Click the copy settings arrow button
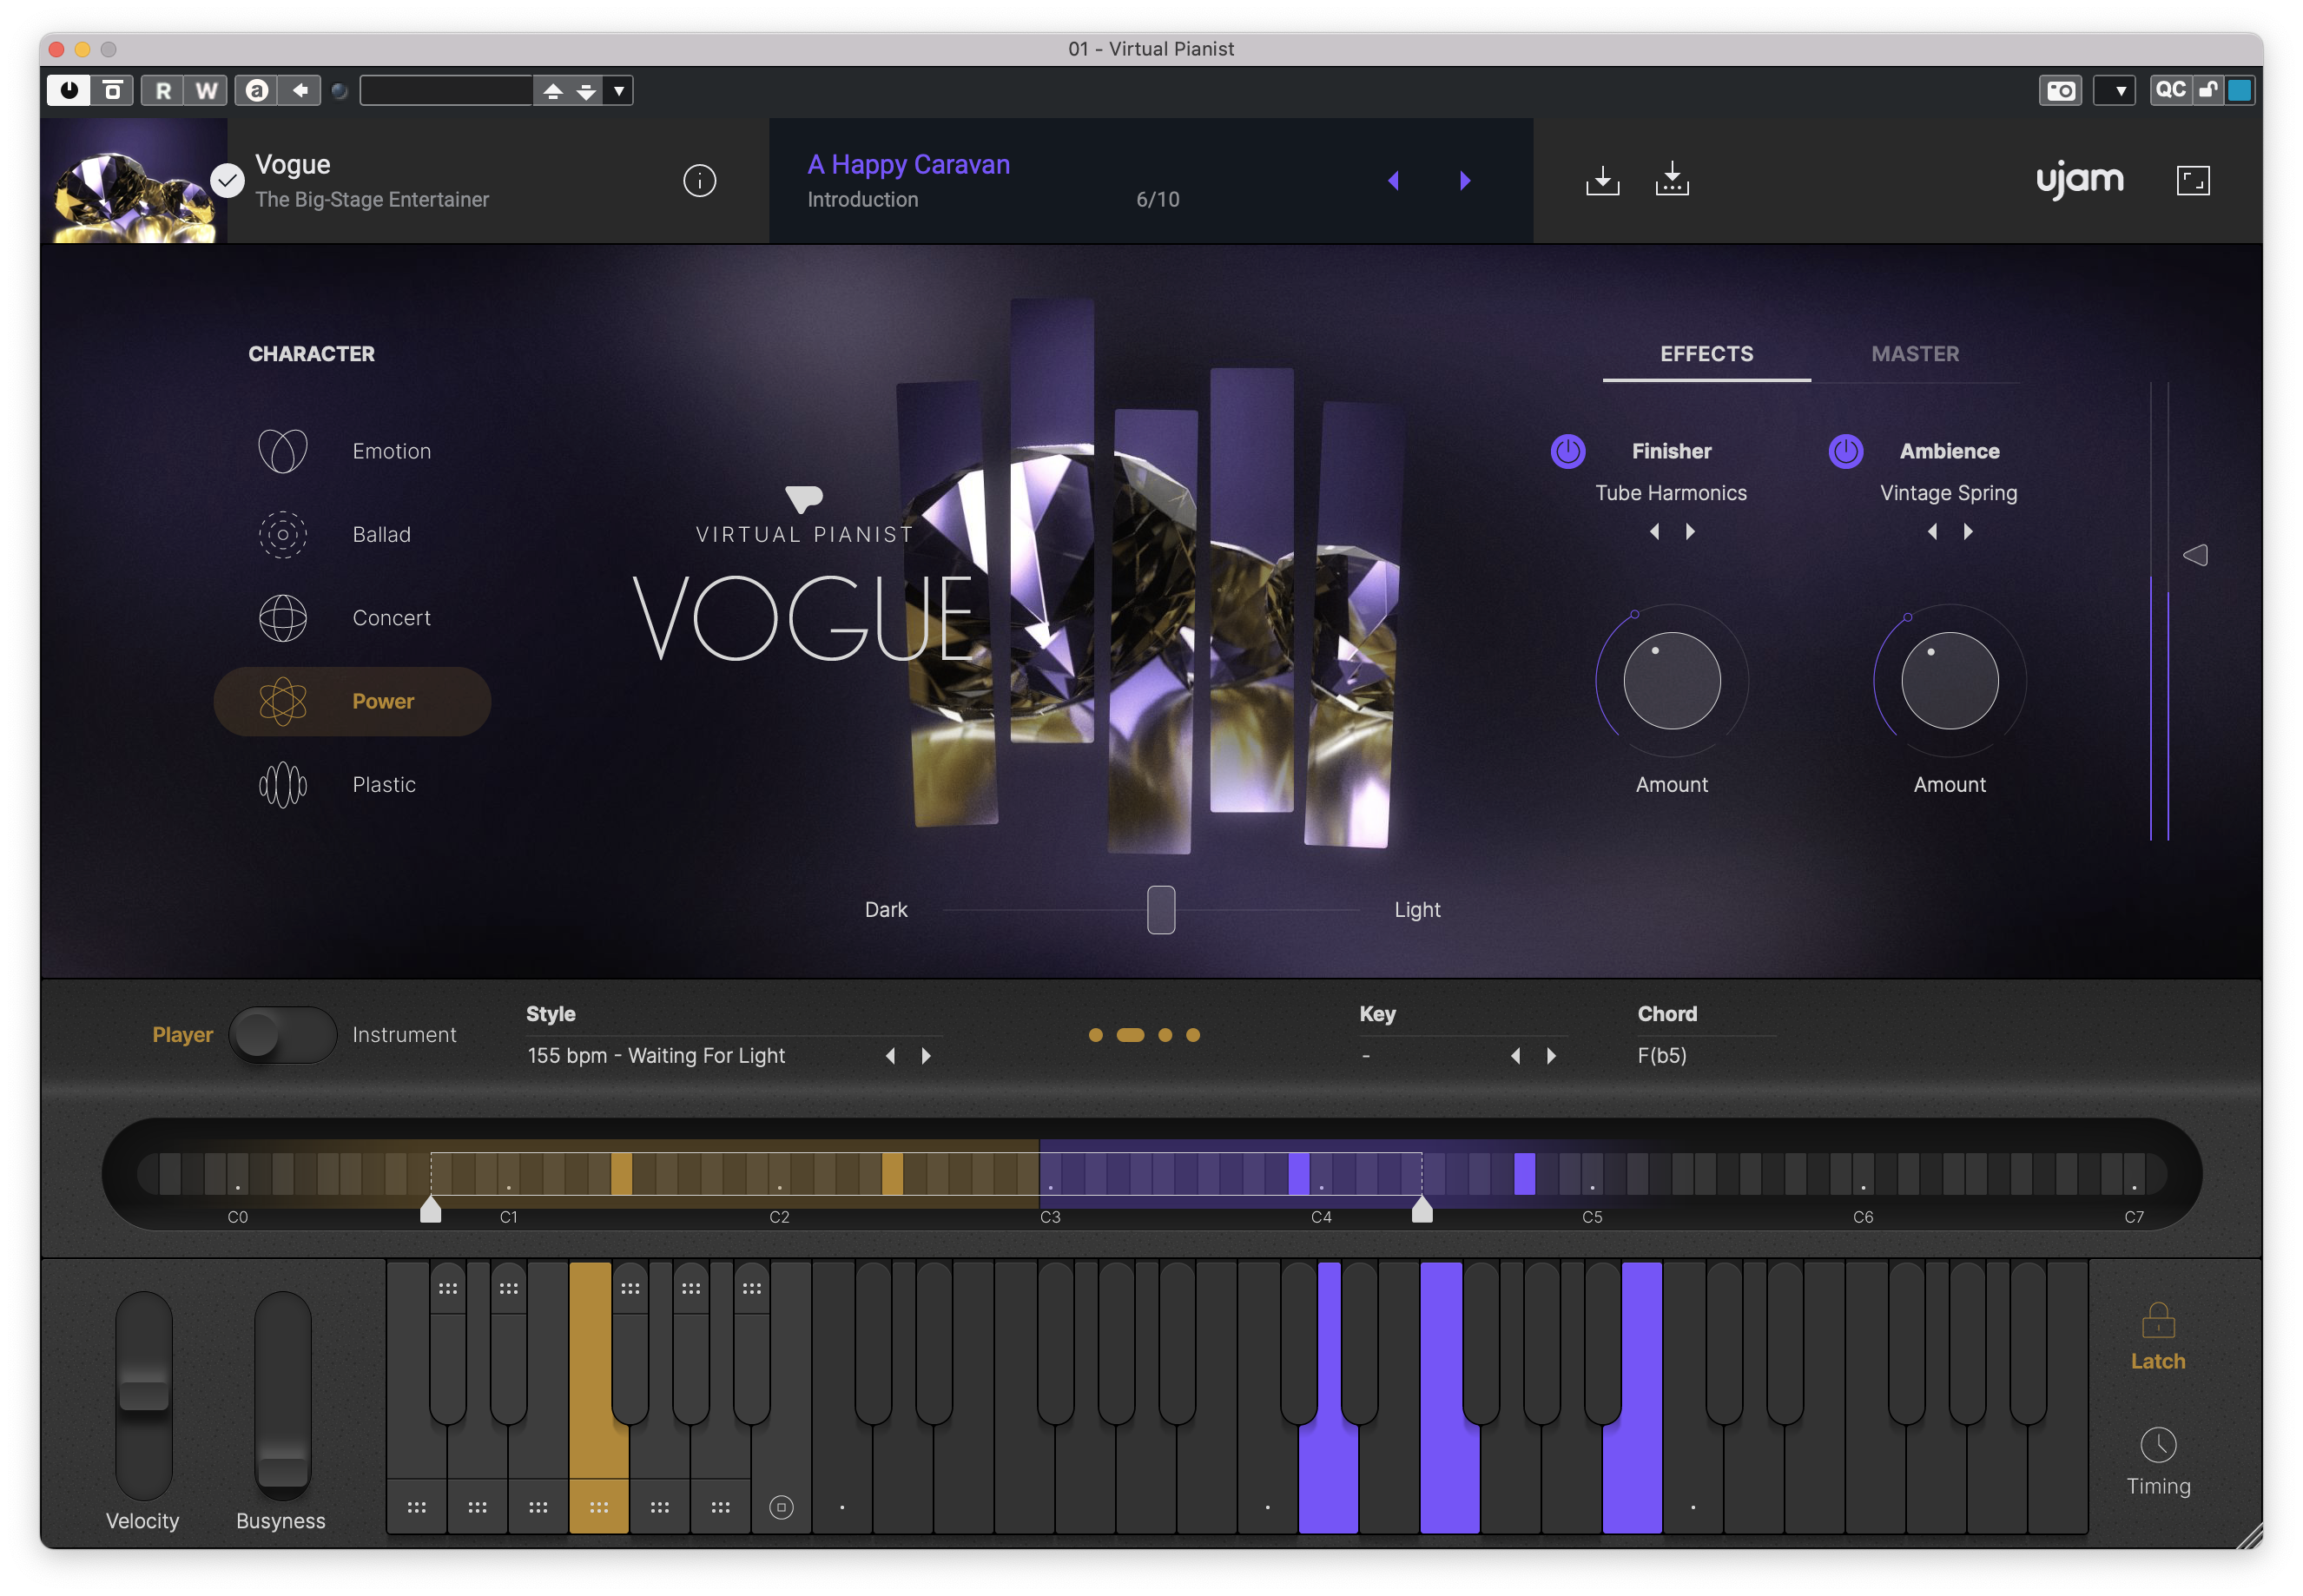Viewport: 2303px width, 1596px height. (299, 90)
